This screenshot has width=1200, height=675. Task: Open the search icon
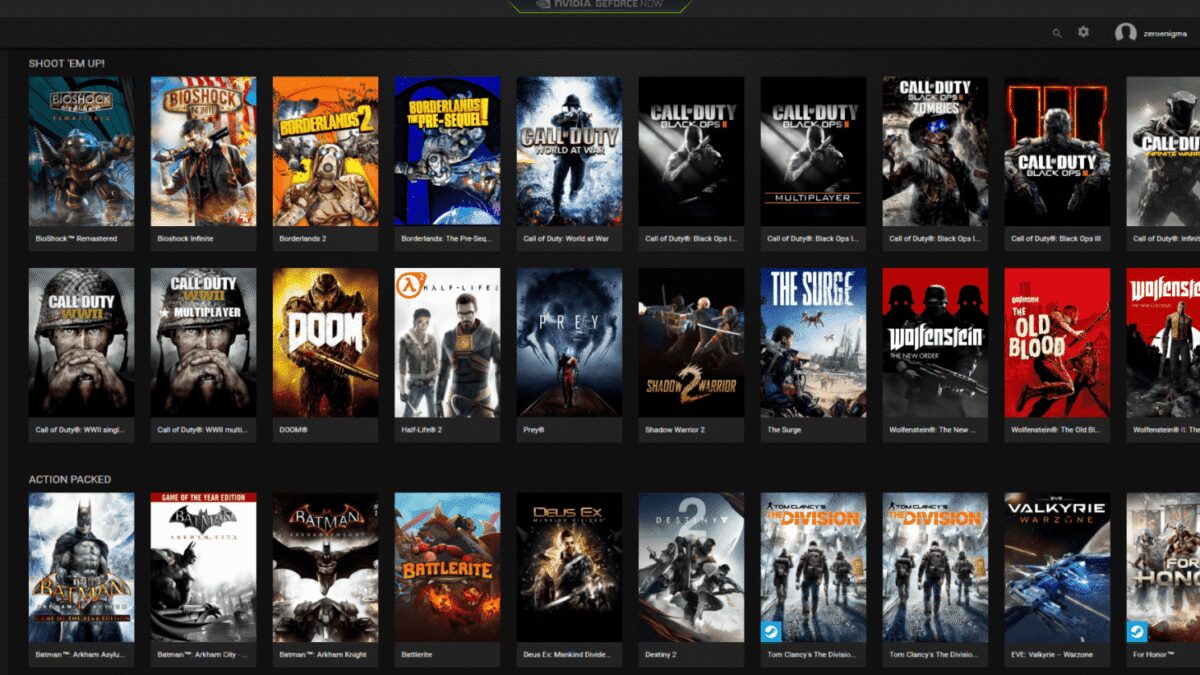[x=1057, y=33]
